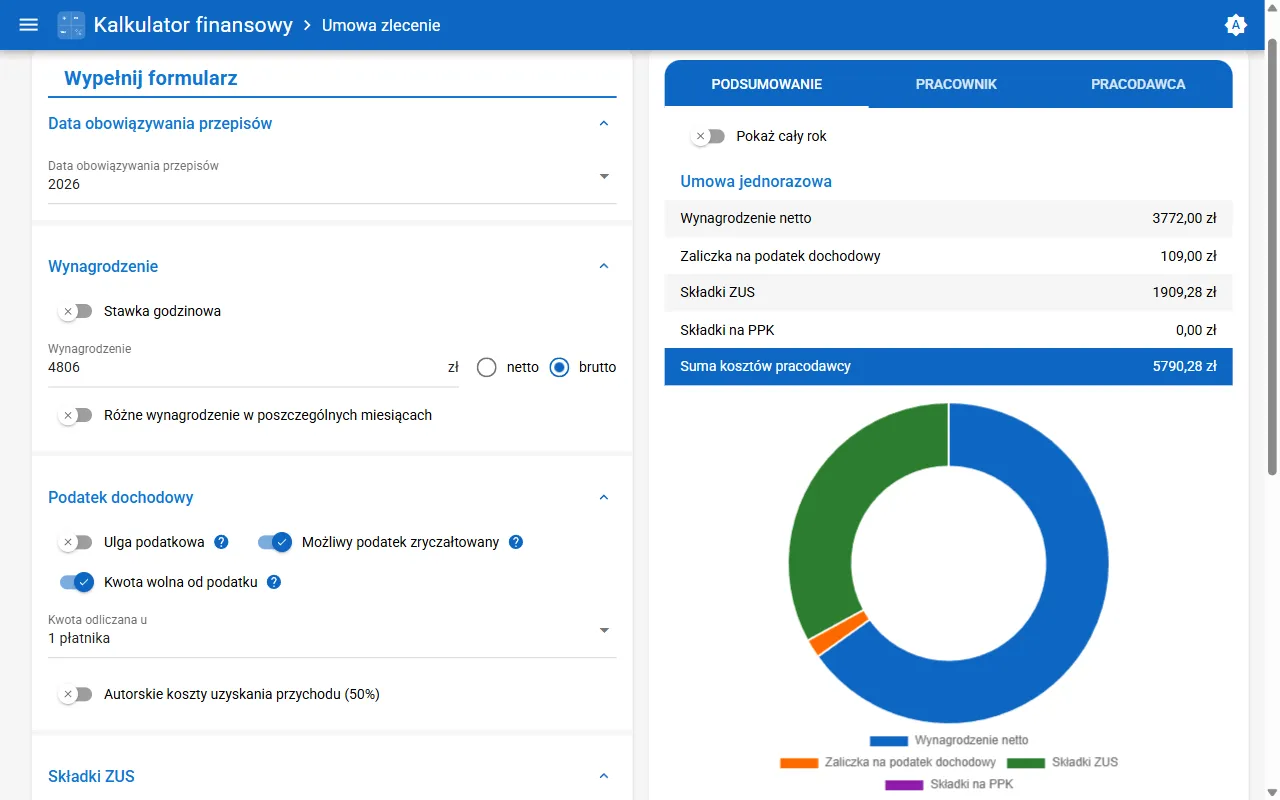The image size is (1280, 800).
Task: Open help icon next to Ulga podatkowa
Action: [222, 542]
